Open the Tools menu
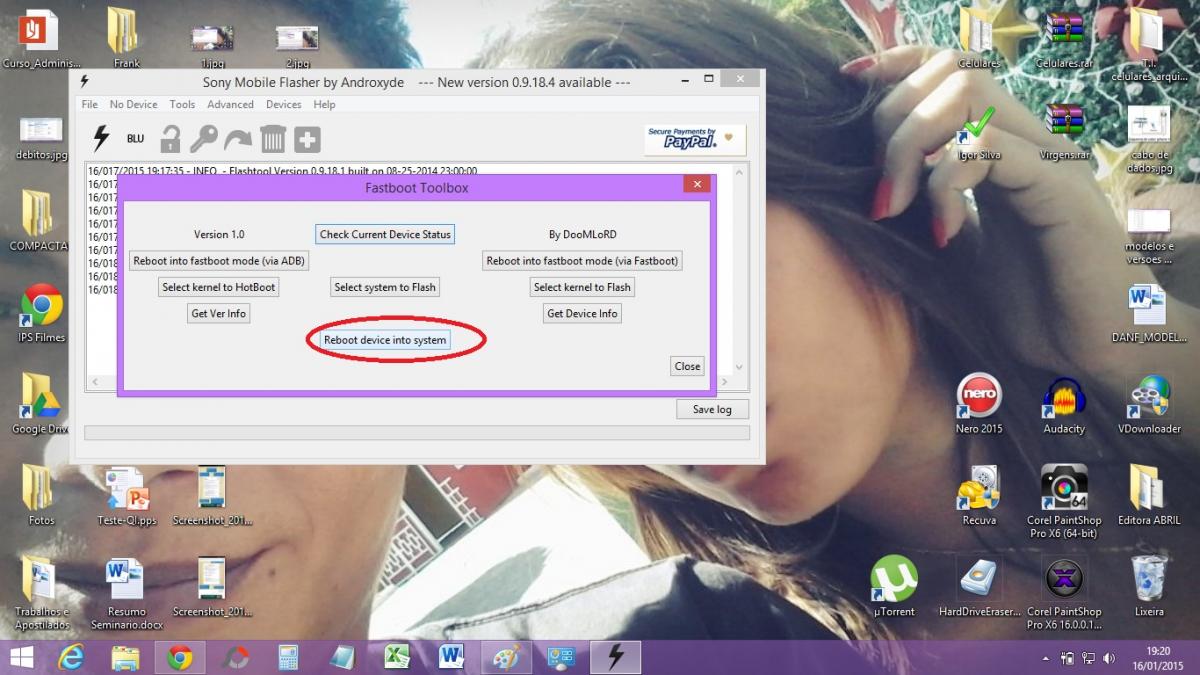 click(182, 104)
